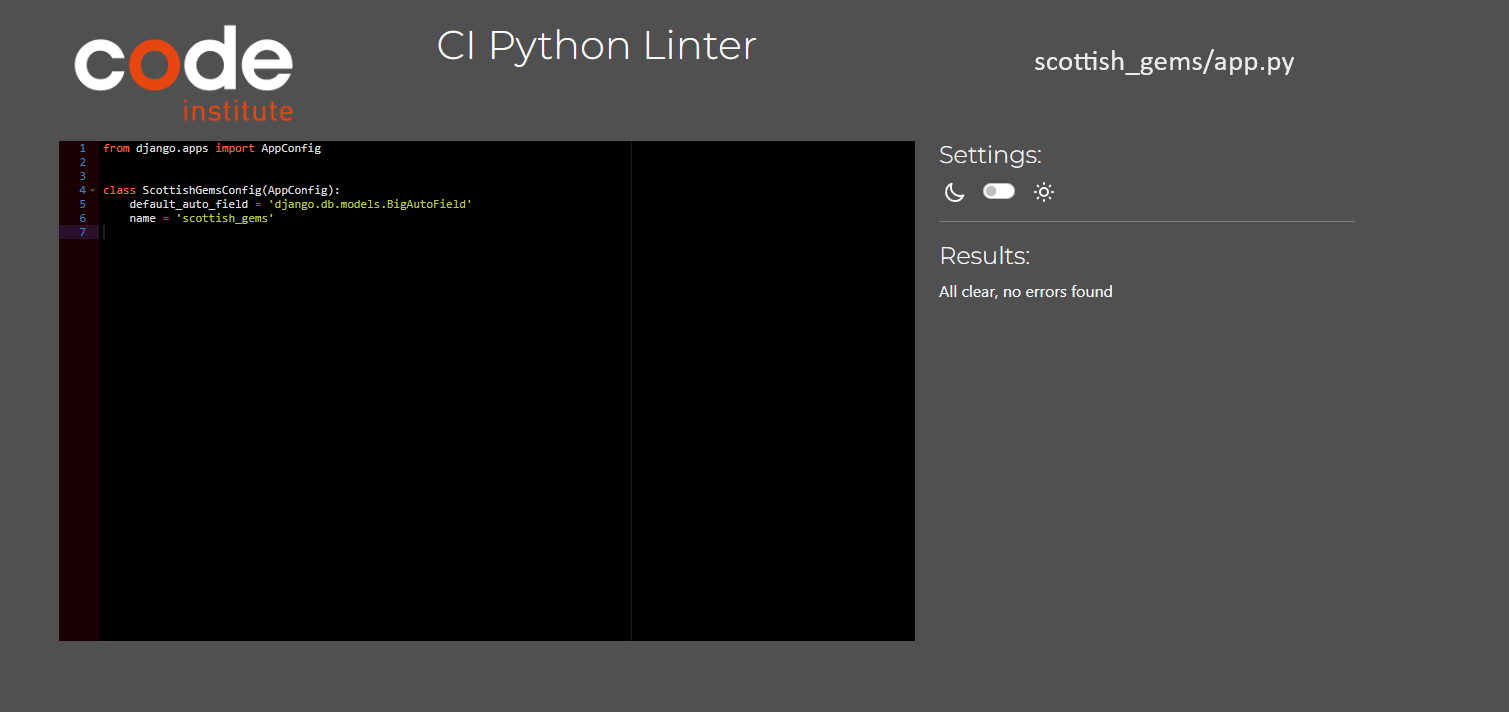Click the sun light-mode icon

[1044, 192]
